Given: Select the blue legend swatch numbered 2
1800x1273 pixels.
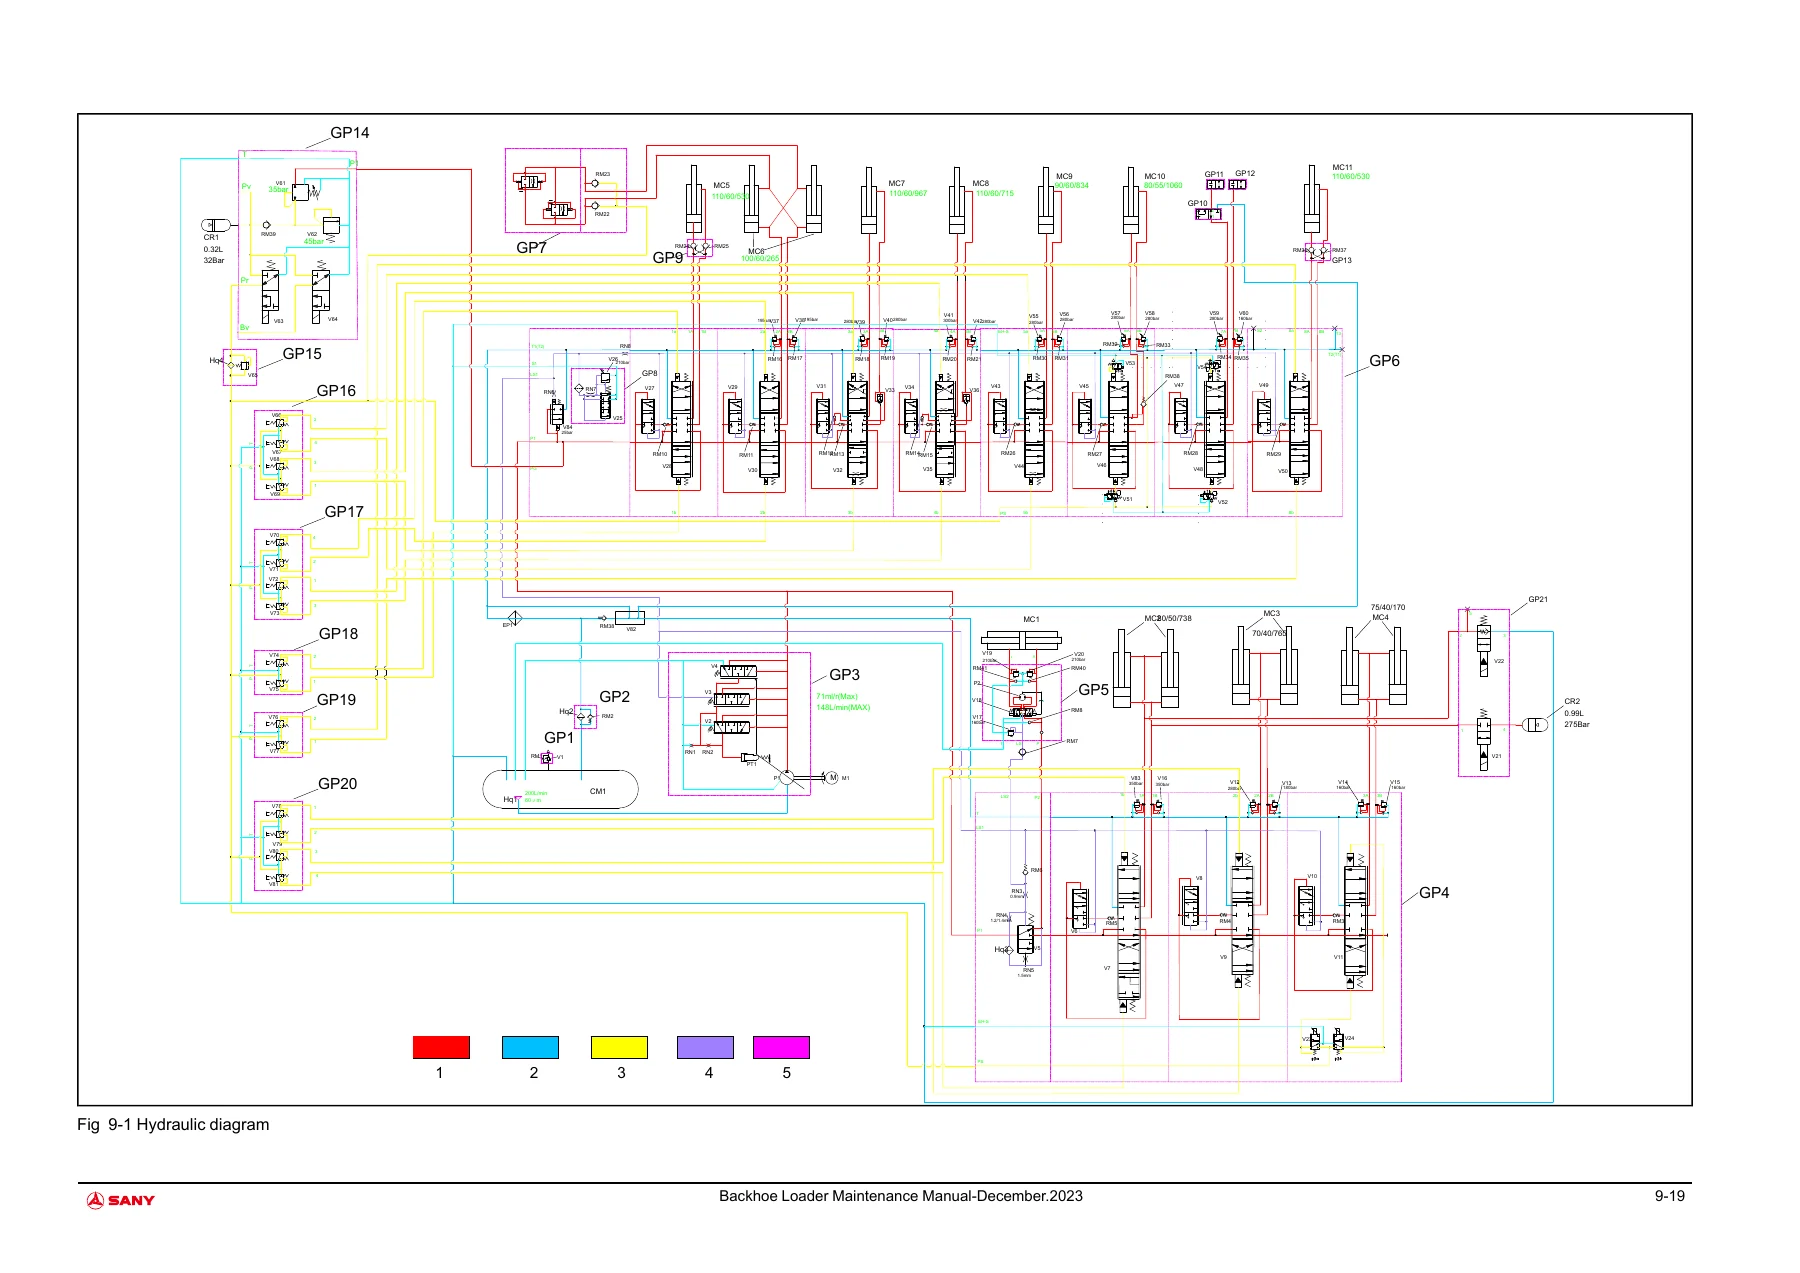Looking at the screenshot, I should tap(530, 1047).
